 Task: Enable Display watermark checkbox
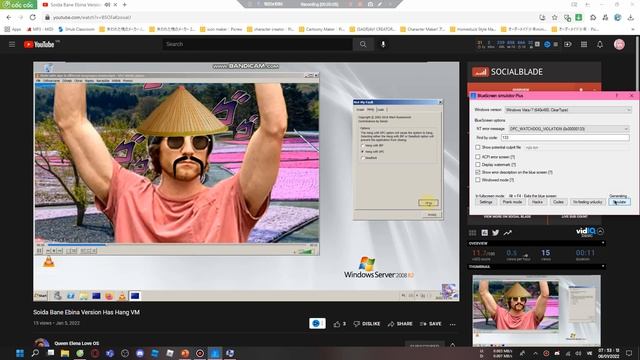478,164
